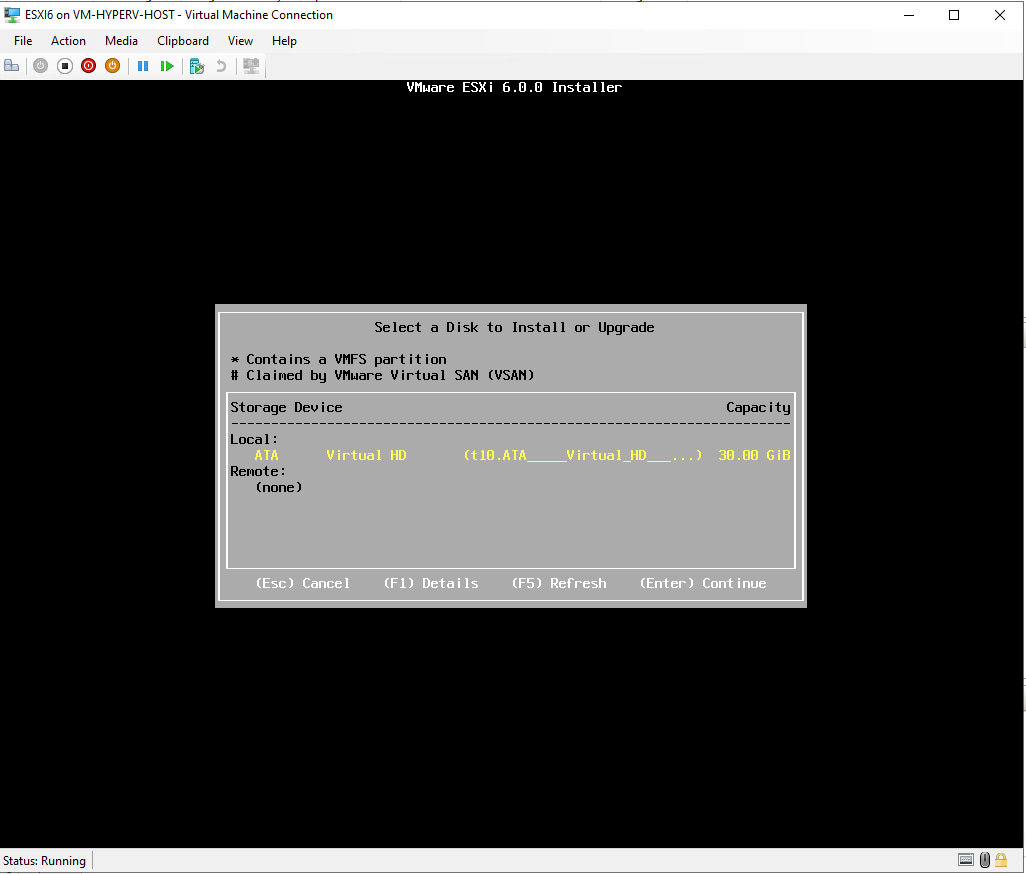This screenshot has height=874, width=1026.
Task: Open the View menu
Action: pyautogui.click(x=240, y=41)
